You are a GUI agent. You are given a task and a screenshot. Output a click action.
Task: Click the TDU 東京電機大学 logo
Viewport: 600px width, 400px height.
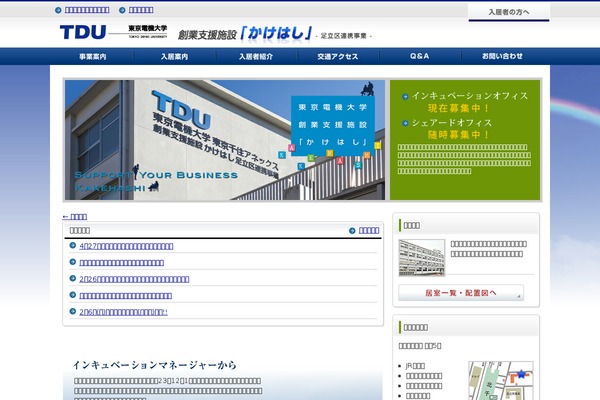tap(113, 32)
